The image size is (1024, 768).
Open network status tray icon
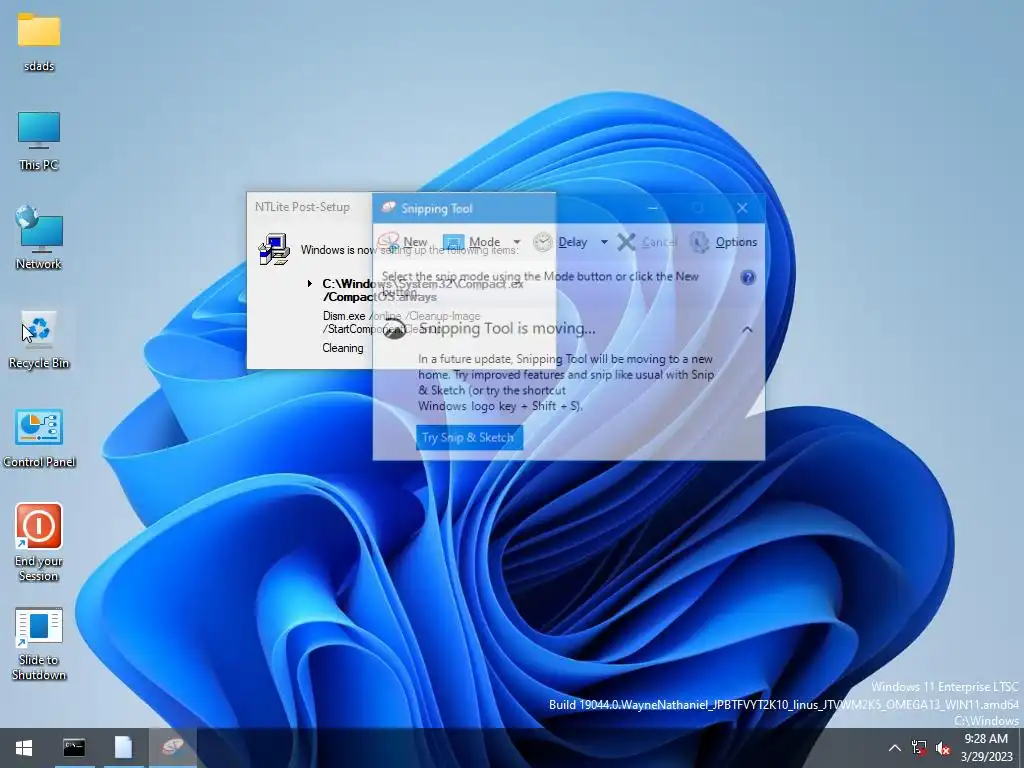pos(919,748)
